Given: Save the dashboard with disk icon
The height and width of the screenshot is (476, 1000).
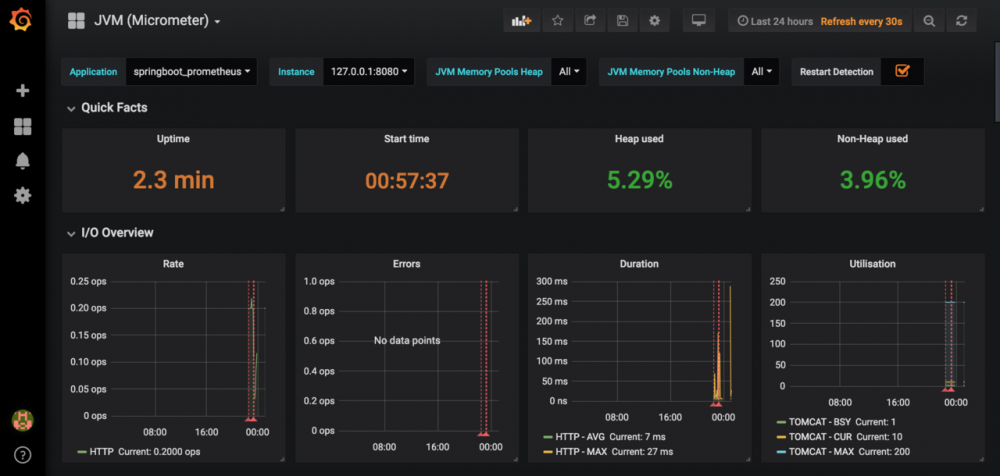Looking at the screenshot, I should 622,21.
